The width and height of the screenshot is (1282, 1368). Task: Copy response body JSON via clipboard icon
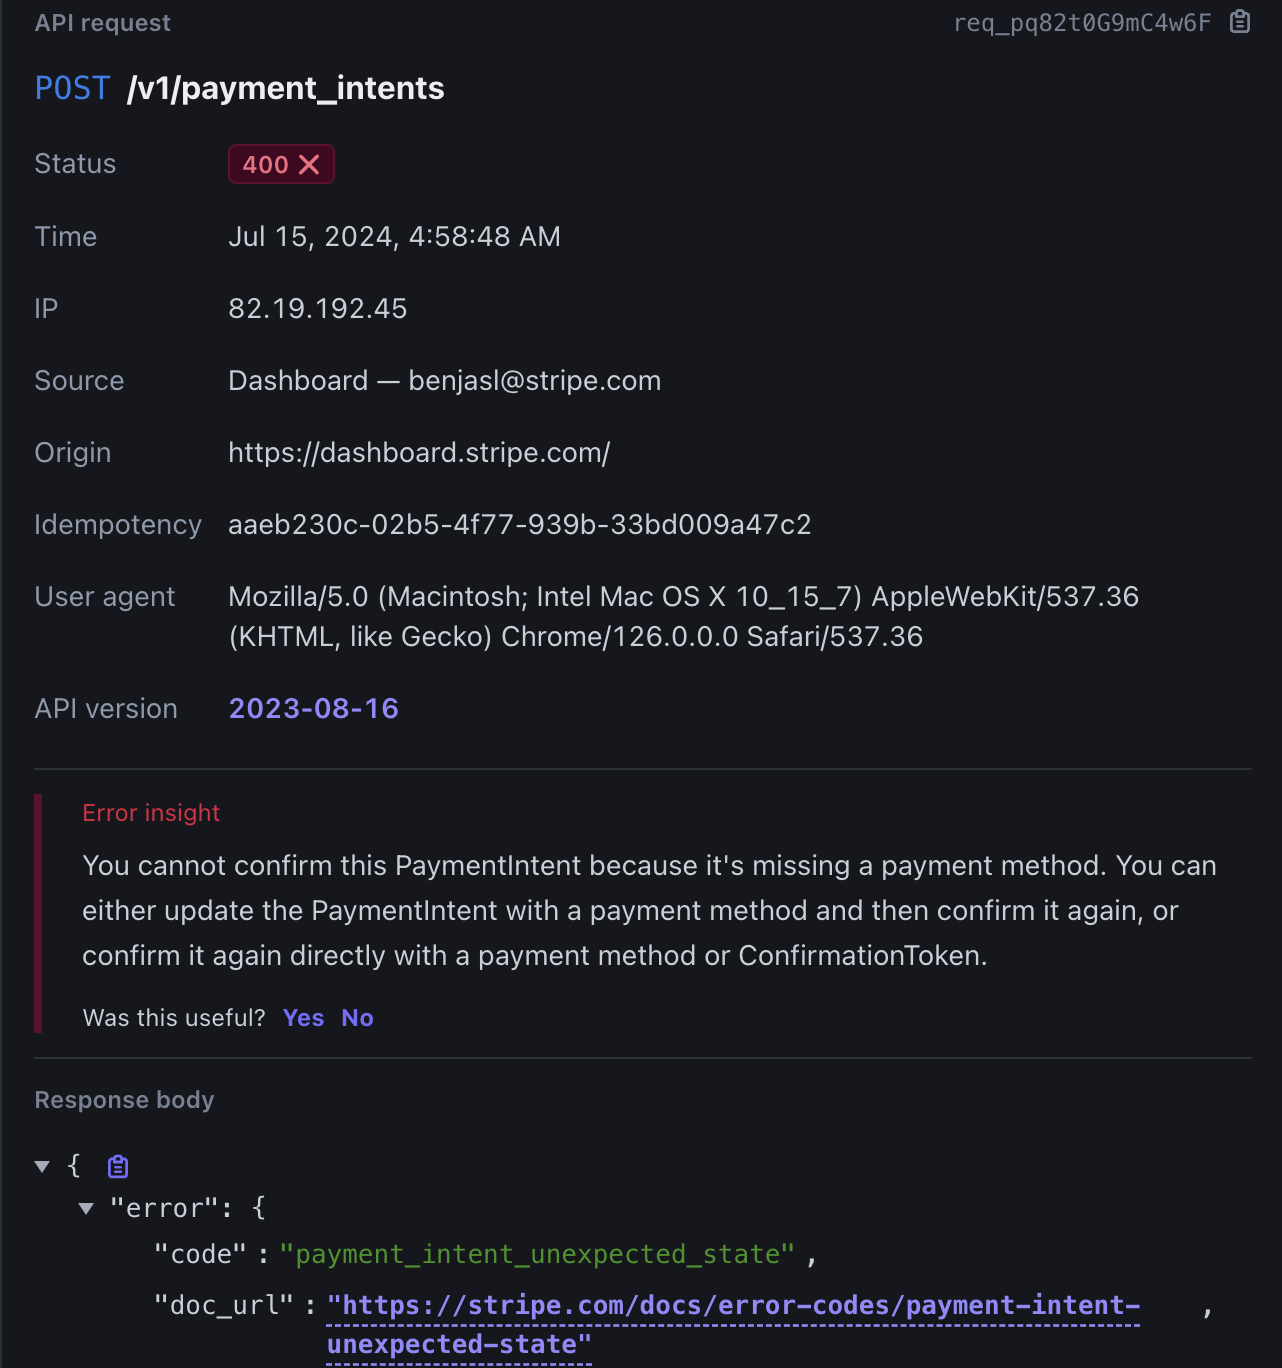[x=118, y=1166]
